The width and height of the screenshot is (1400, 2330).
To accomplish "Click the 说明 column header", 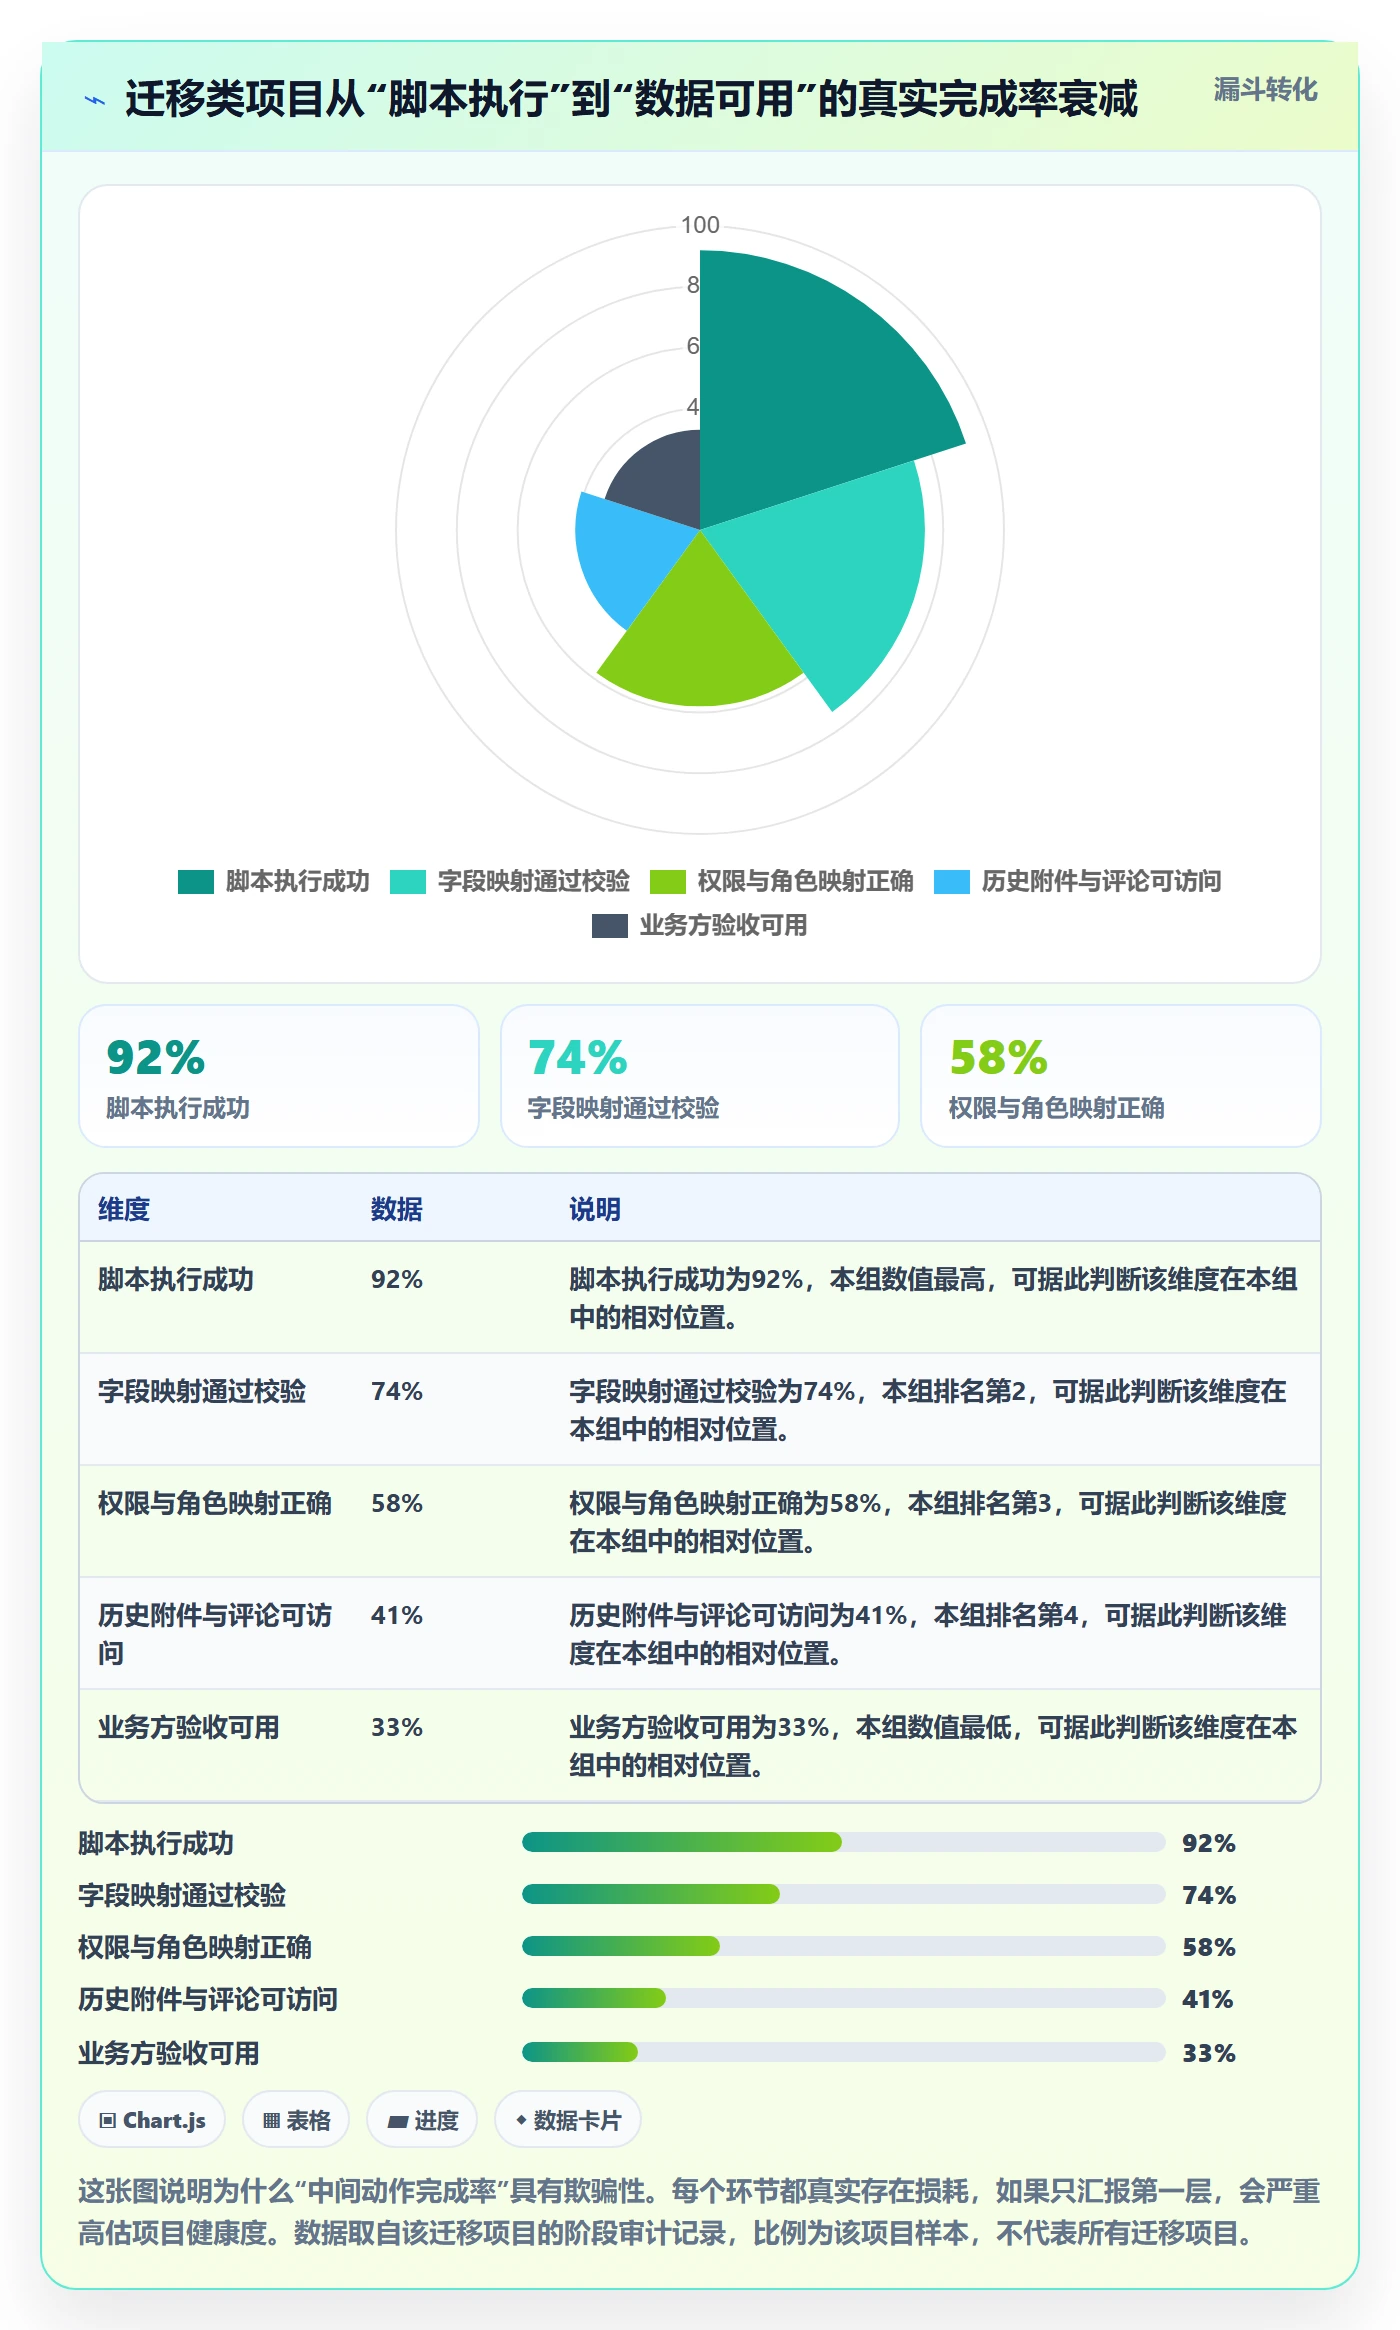I will click(595, 1209).
